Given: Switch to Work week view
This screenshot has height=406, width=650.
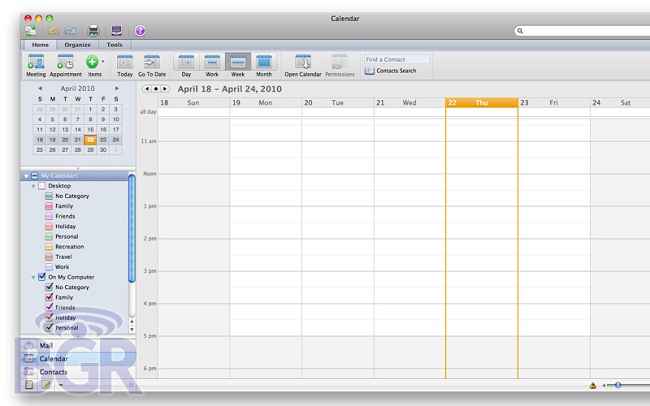Looking at the screenshot, I should 212,66.
